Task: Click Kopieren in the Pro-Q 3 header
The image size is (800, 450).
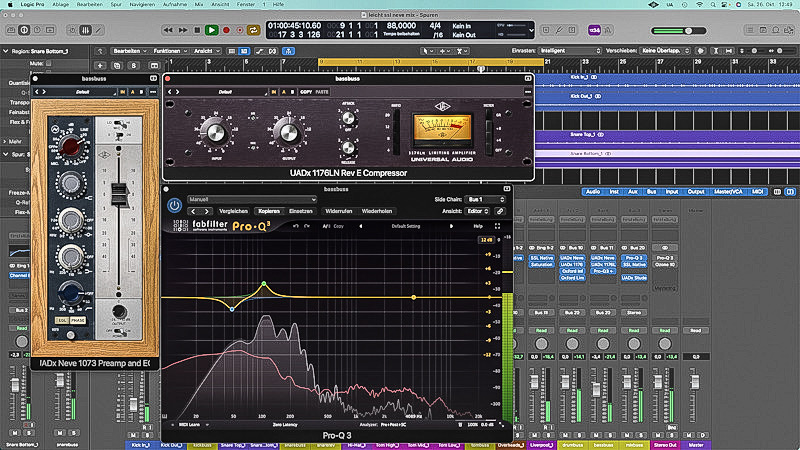Action: [x=269, y=211]
